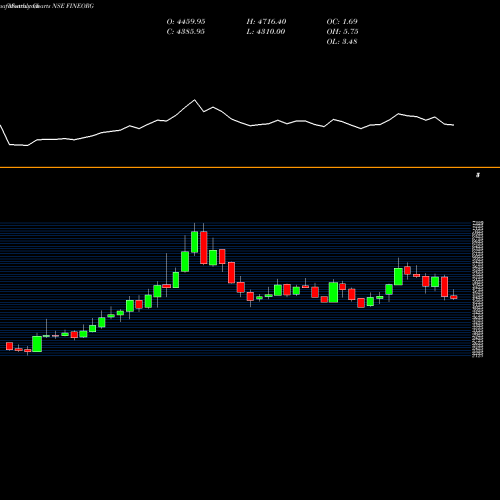This screenshot has width=500, height=500.
Task: Click the close price text "C: 4385.95"
Action: 186,32
